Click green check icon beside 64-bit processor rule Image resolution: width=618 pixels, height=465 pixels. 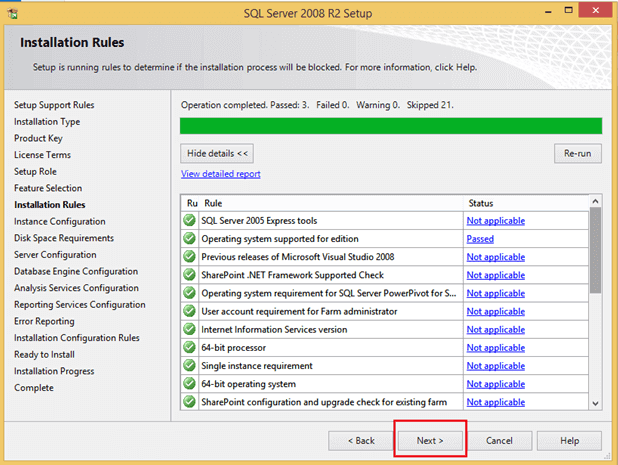point(189,348)
